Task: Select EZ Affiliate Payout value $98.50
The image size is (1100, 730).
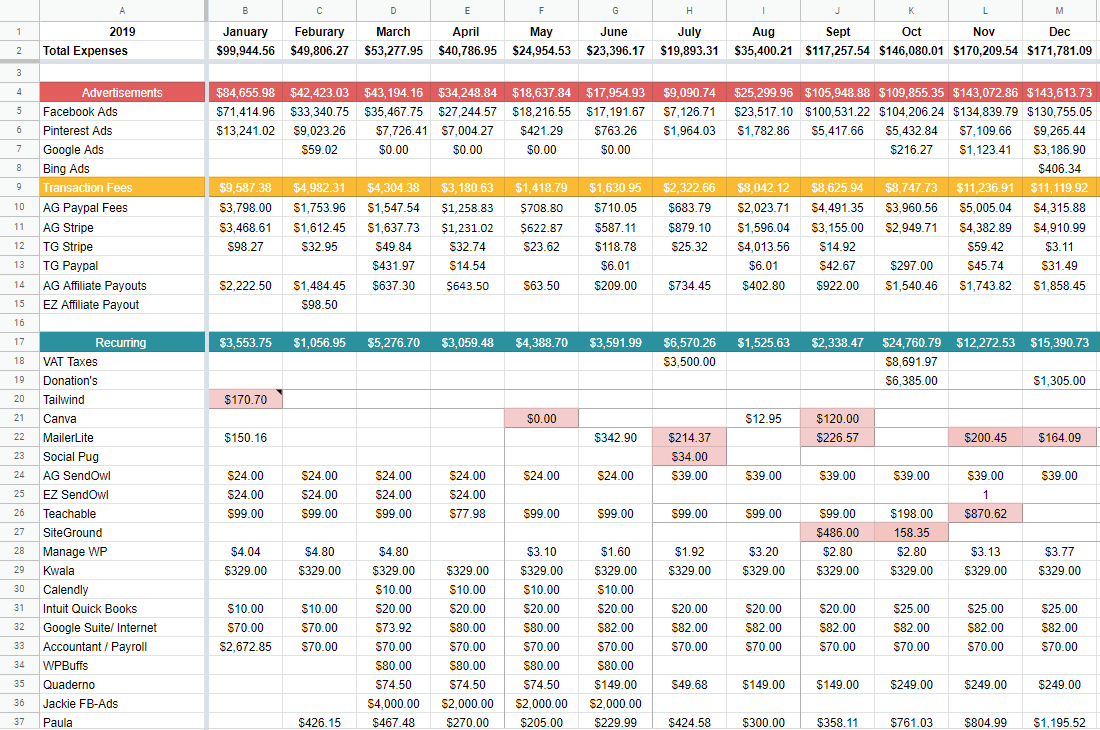Action: (319, 304)
